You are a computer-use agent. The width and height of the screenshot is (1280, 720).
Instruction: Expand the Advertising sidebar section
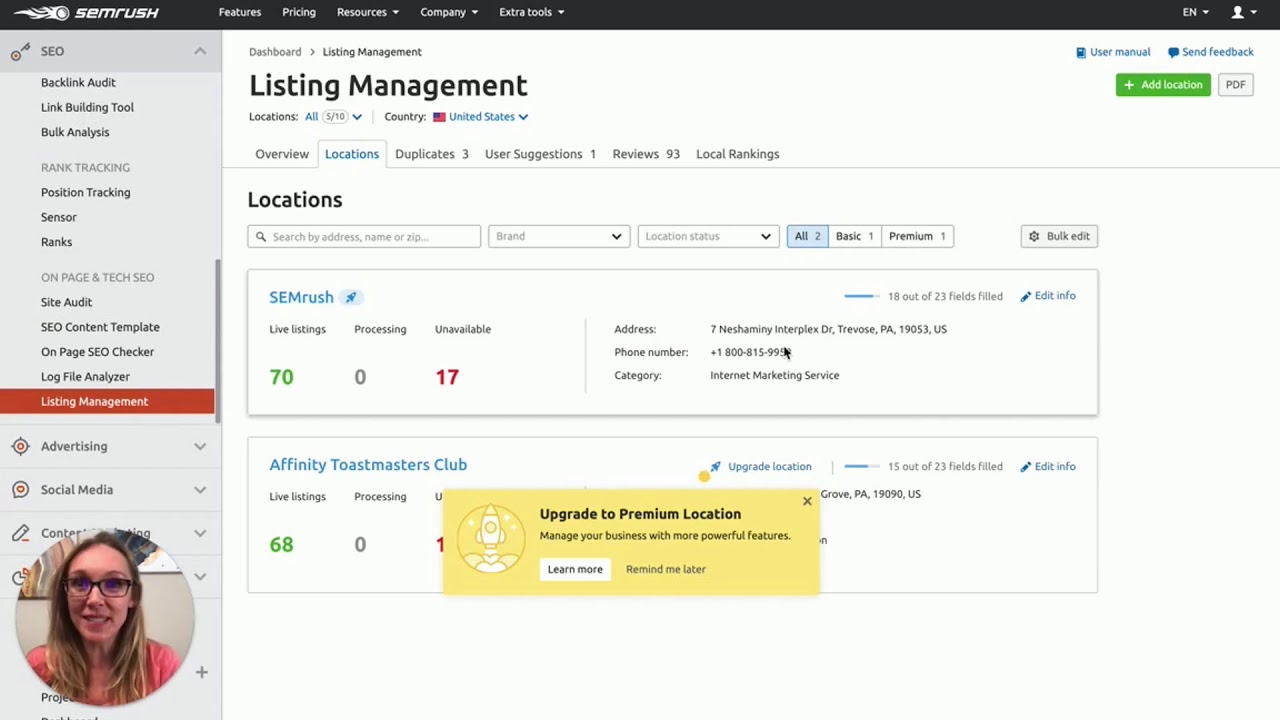(x=200, y=446)
